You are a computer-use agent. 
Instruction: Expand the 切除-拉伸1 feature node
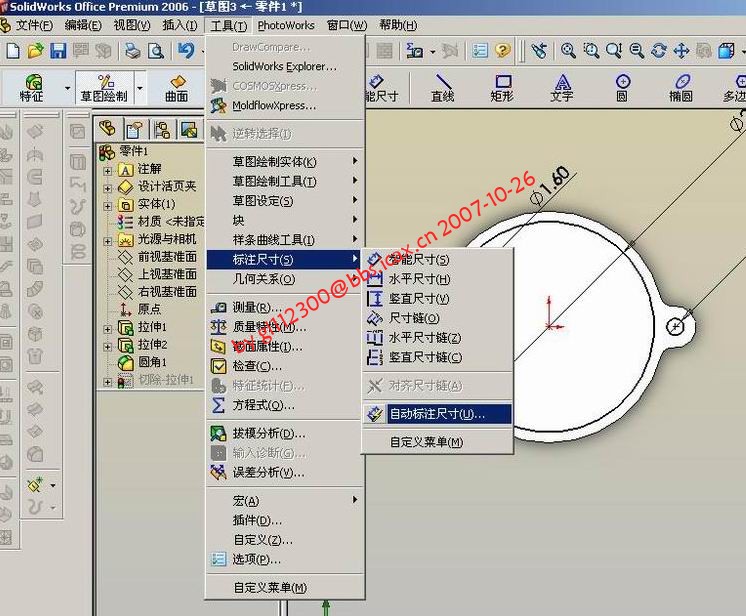[x=108, y=382]
